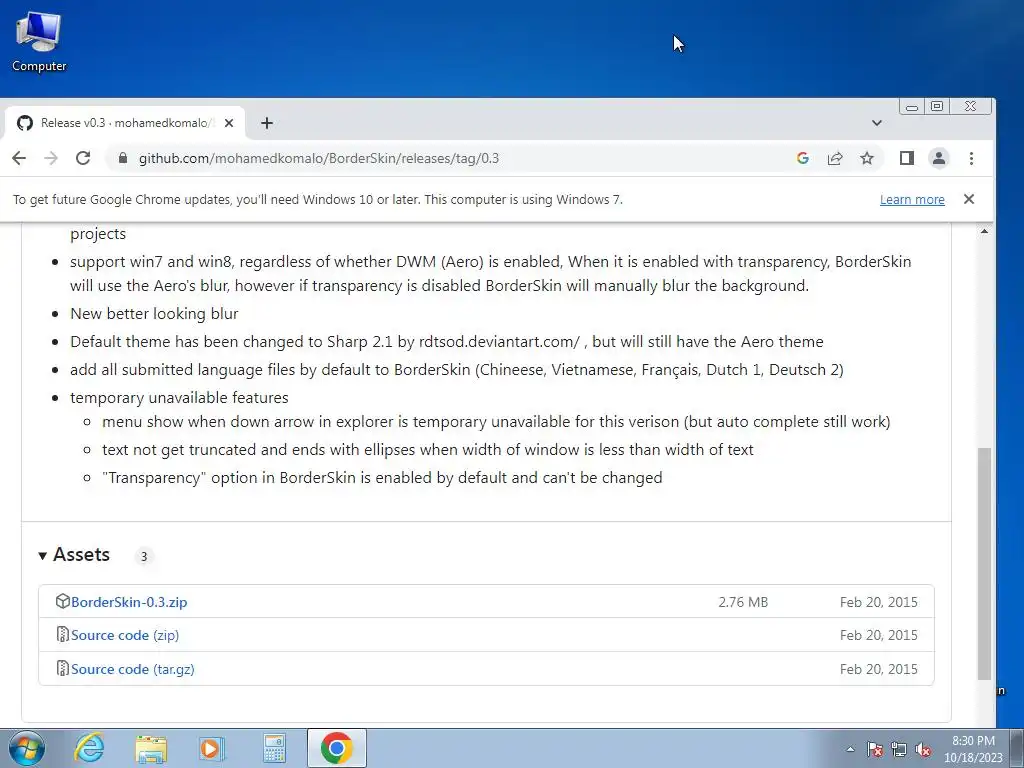The image size is (1024, 768).
Task: Launch Internet Explorer from taskbar
Action: pyautogui.click(x=88, y=748)
